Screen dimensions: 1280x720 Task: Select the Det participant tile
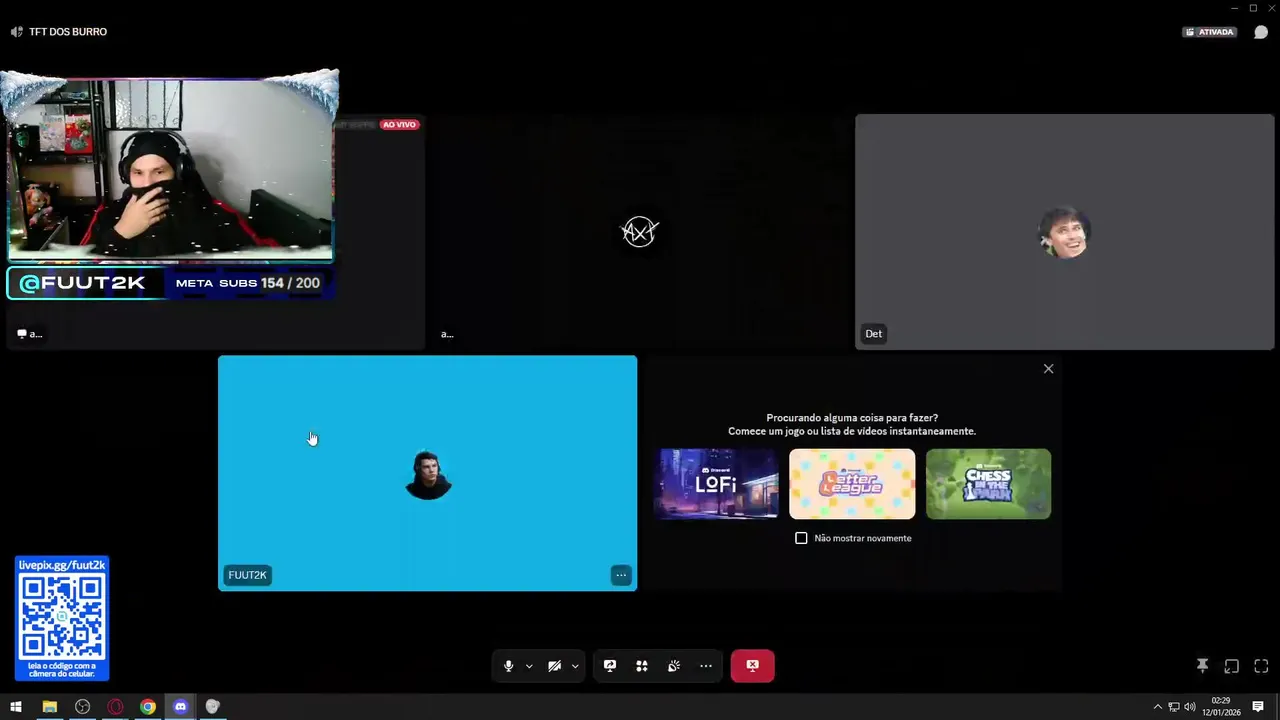pyautogui.click(x=1064, y=232)
